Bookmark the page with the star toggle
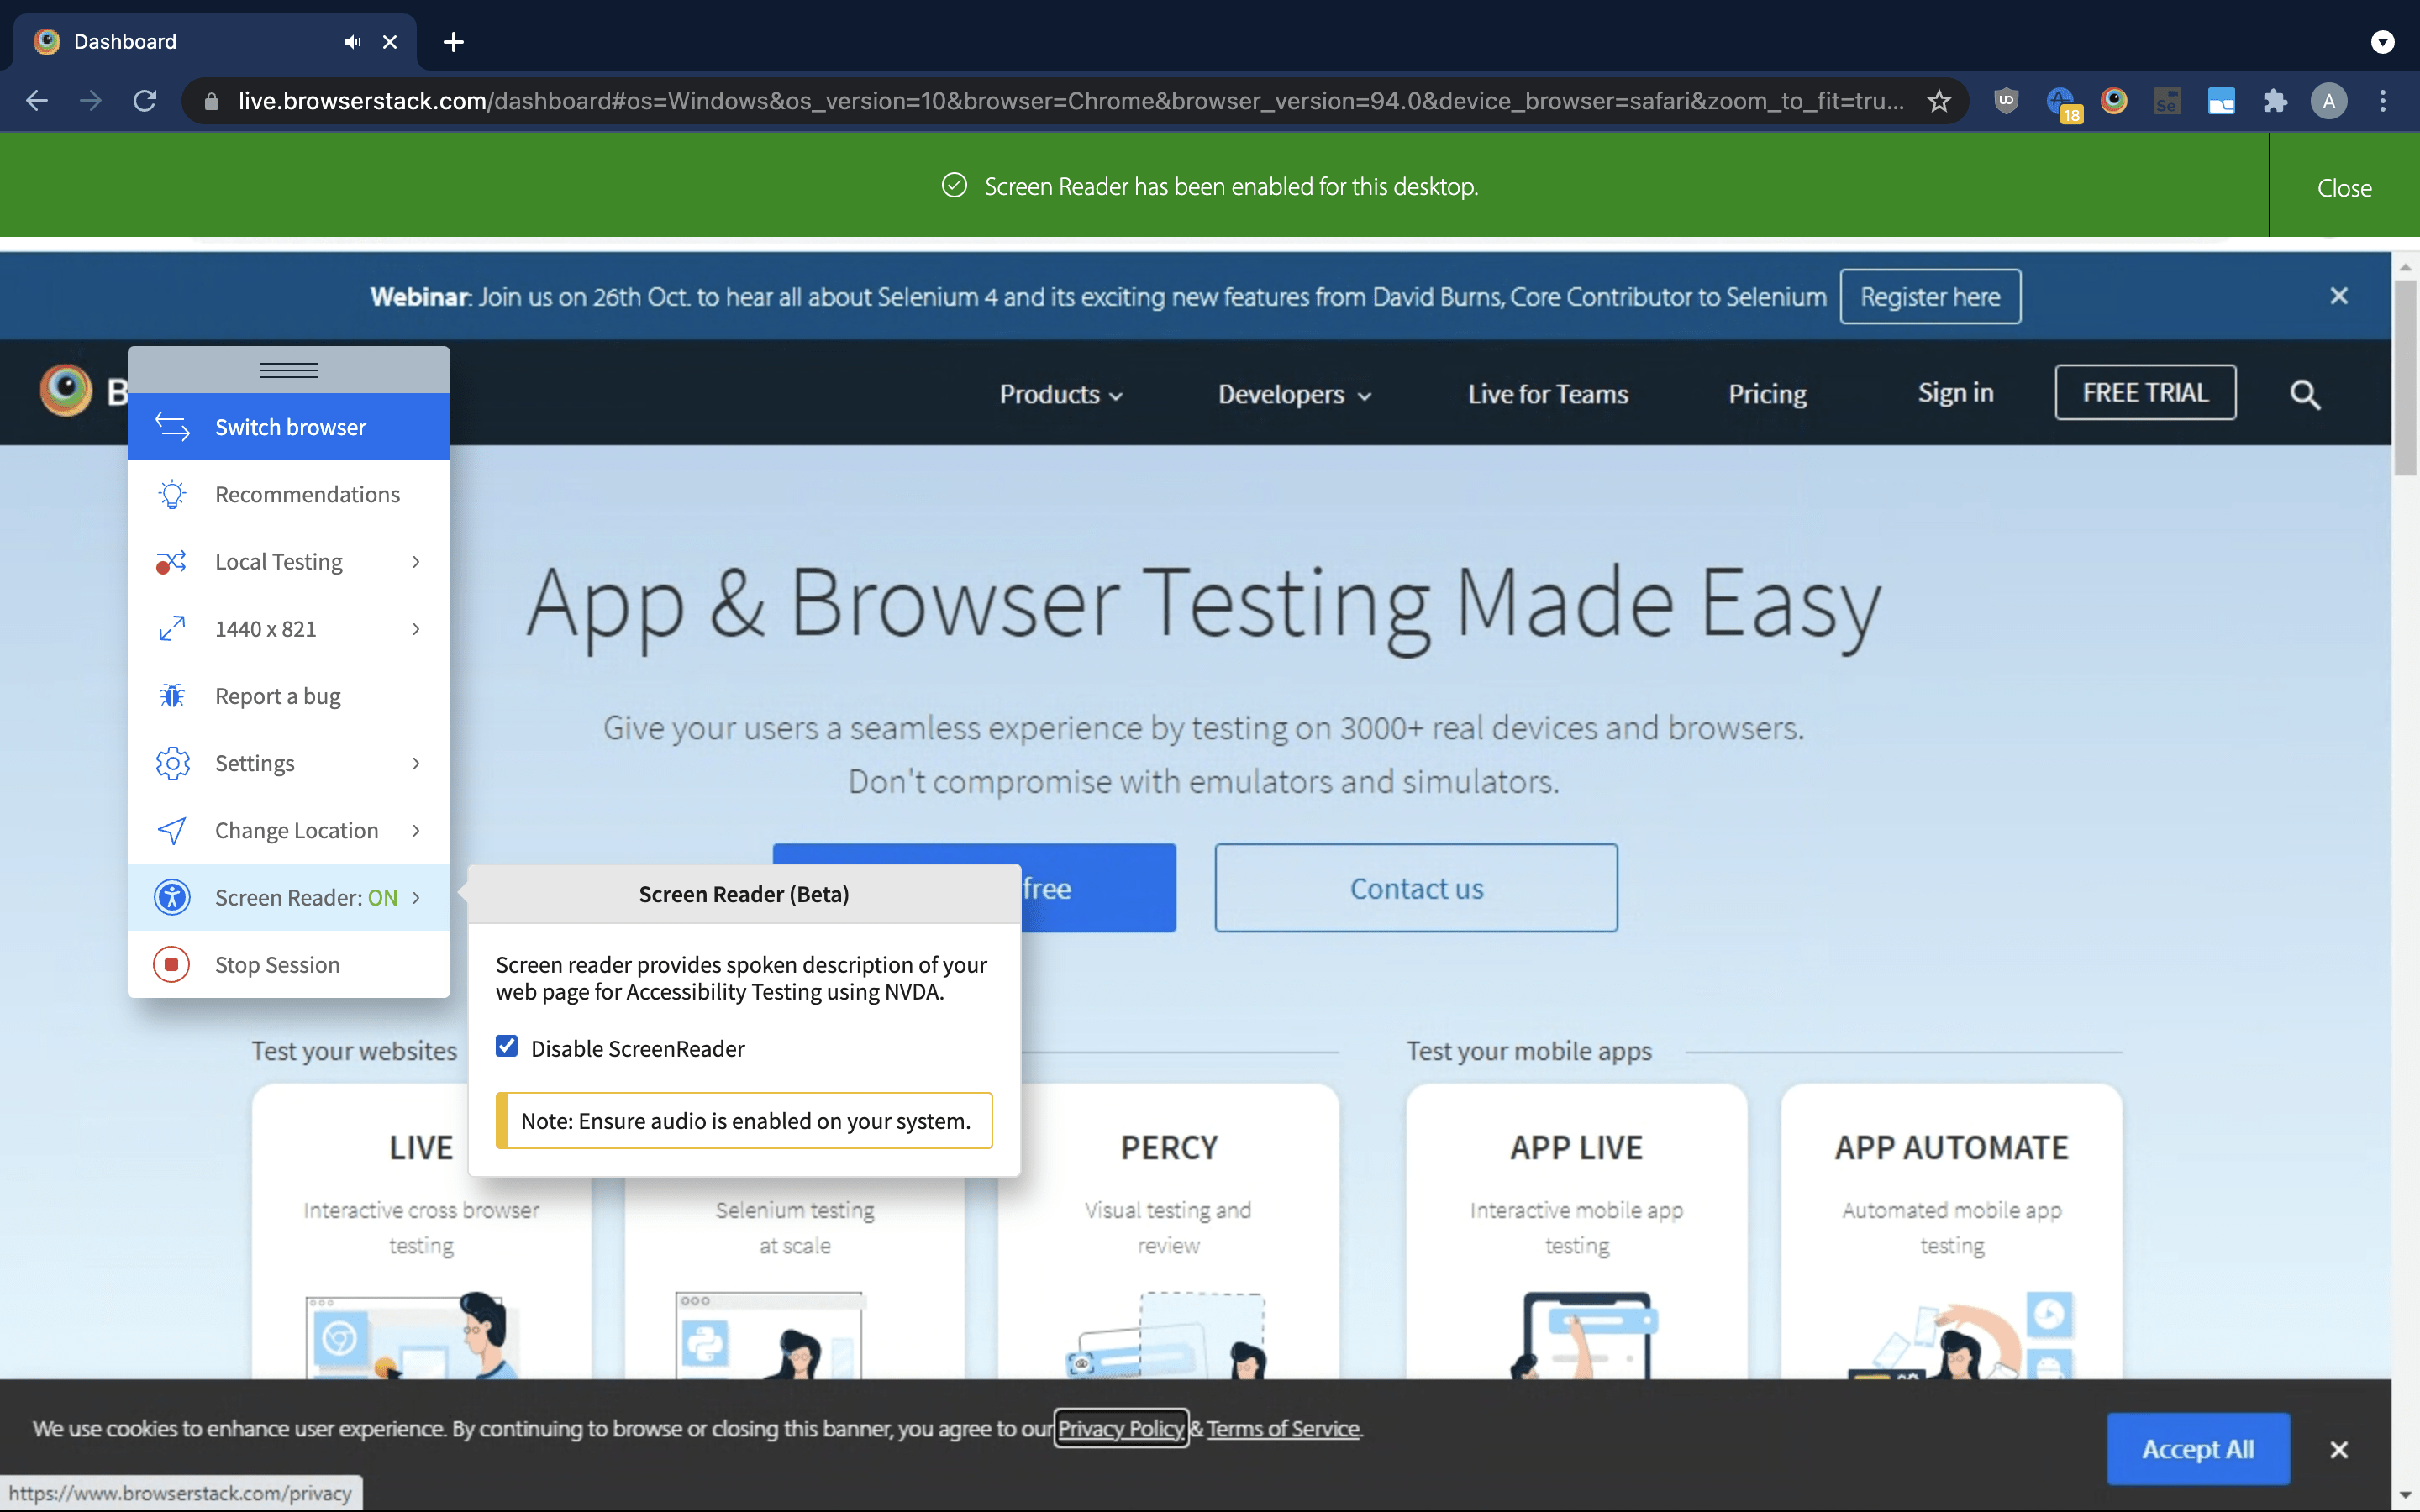 point(1939,100)
